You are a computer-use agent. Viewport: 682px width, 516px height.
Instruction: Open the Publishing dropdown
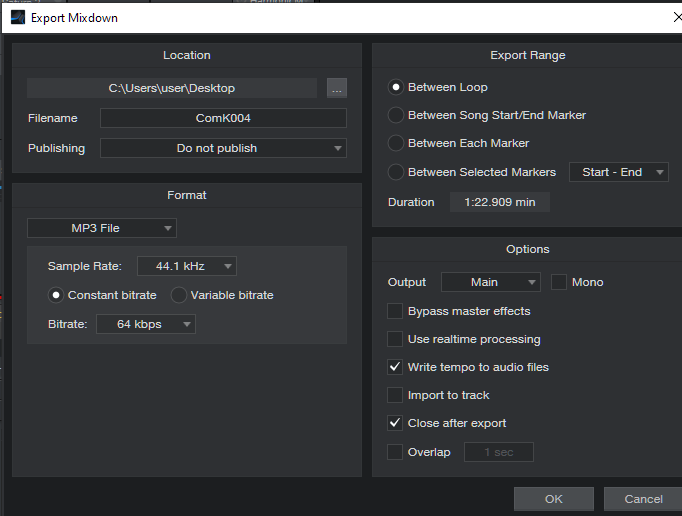coord(223,148)
